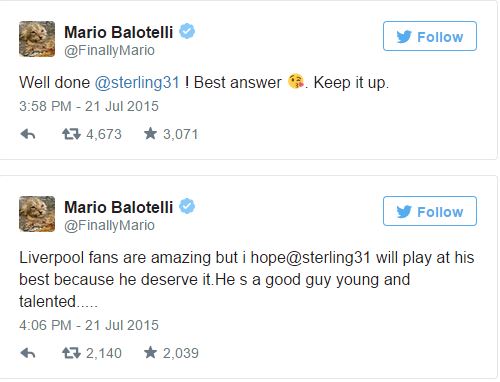The image size is (500, 382).
Task: Open the 3:58 PM timestamp link
Action: pos(89,106)
